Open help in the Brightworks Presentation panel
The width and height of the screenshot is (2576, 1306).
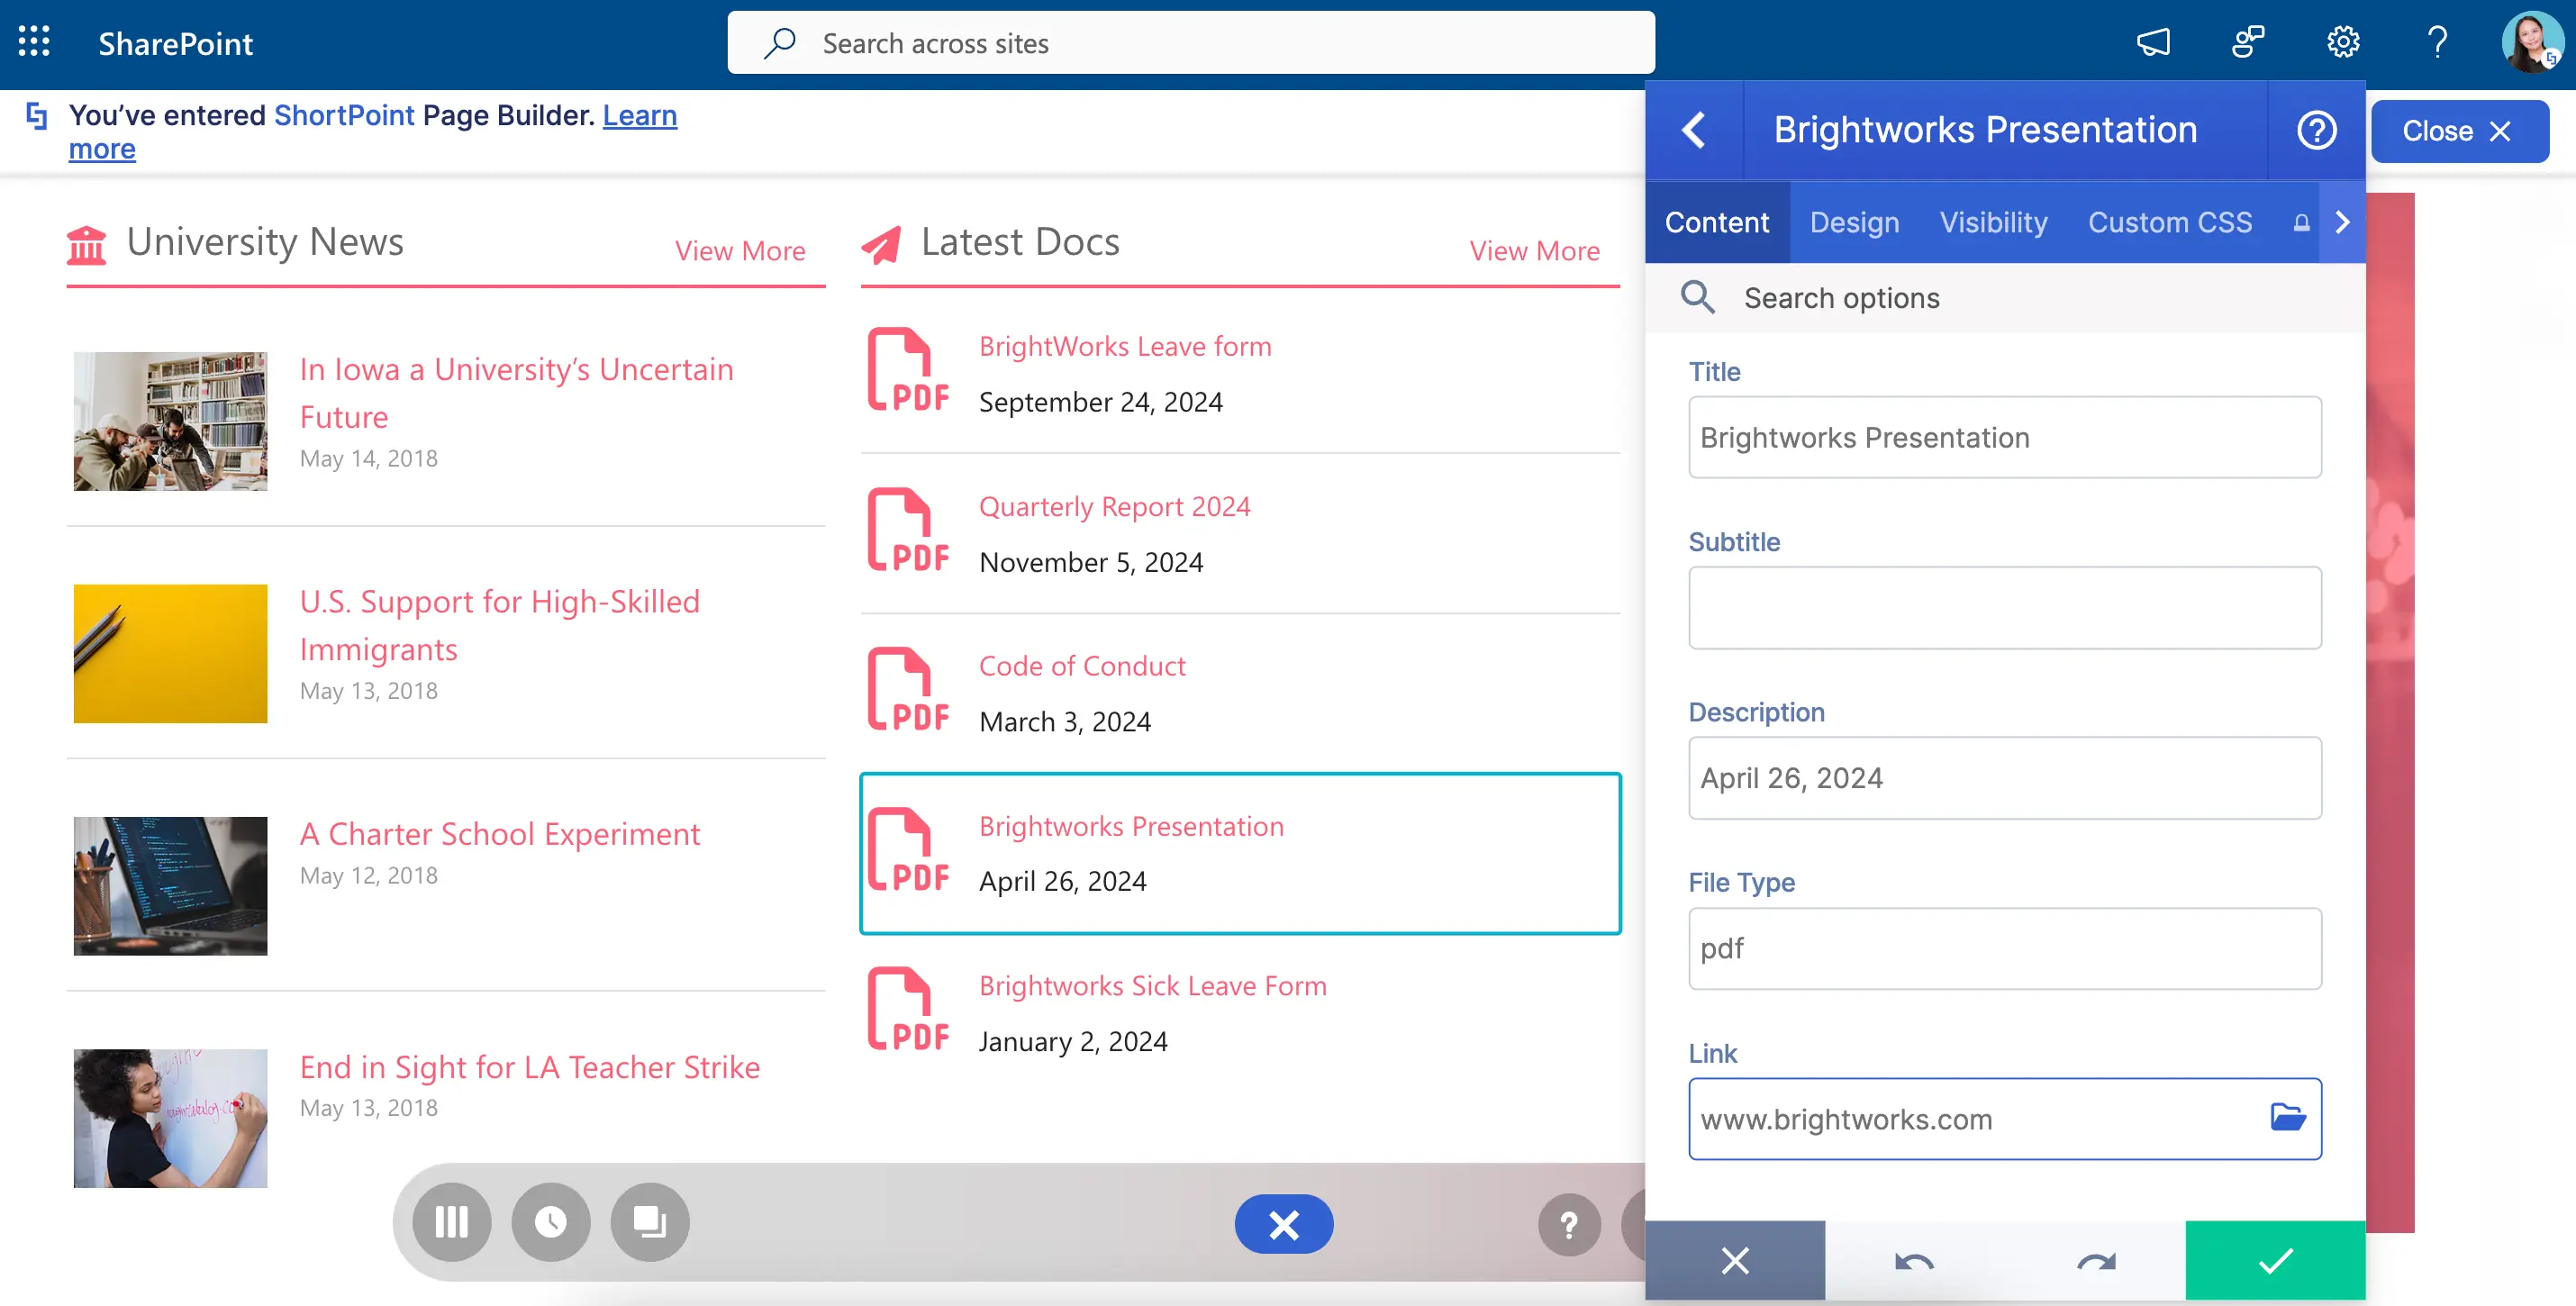(2316, 130)
